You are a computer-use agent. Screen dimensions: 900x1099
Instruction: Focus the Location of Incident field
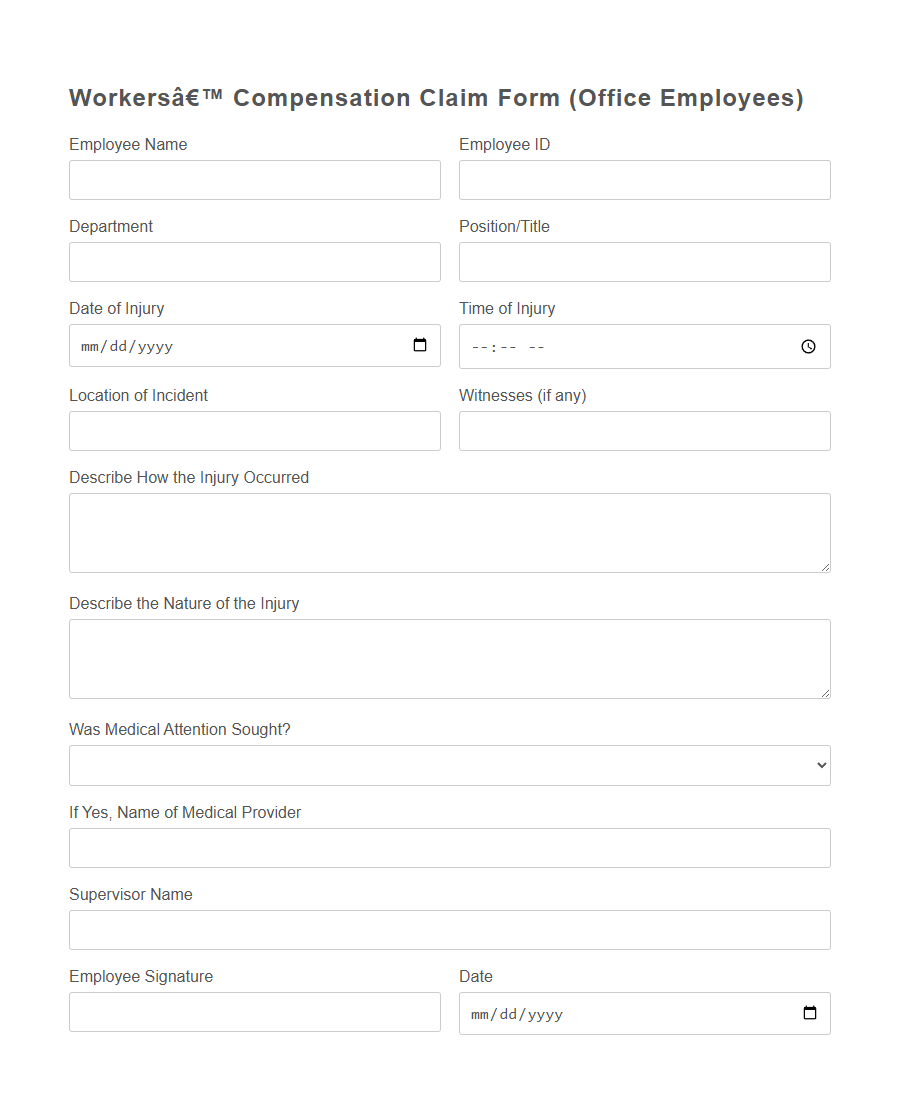254,431
